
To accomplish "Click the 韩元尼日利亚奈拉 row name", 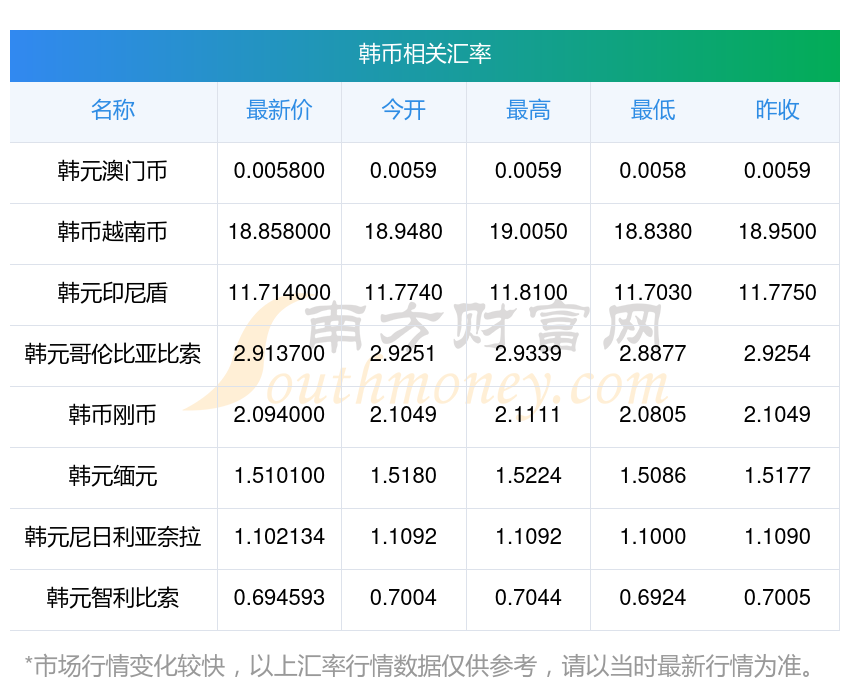I will pyautogui.click(x=113, y=537).
